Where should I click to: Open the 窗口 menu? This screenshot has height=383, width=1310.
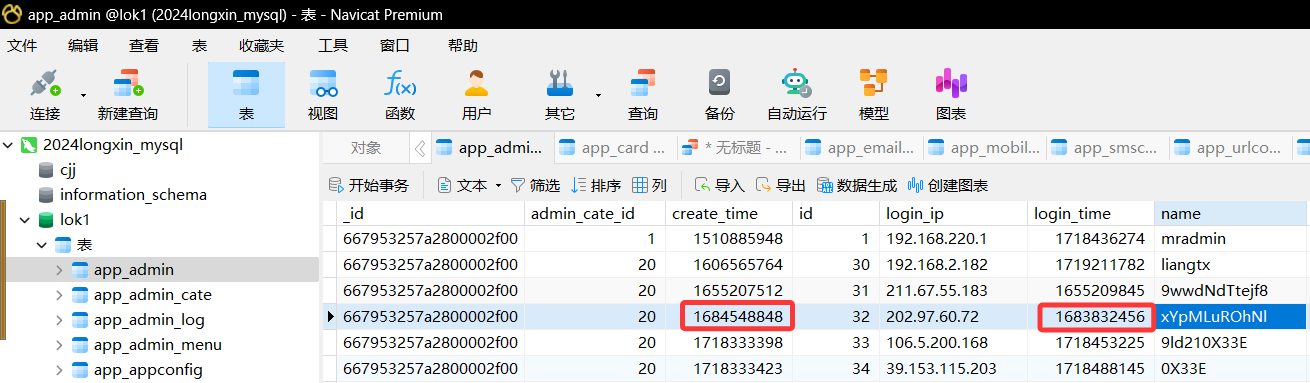[394, 45]
